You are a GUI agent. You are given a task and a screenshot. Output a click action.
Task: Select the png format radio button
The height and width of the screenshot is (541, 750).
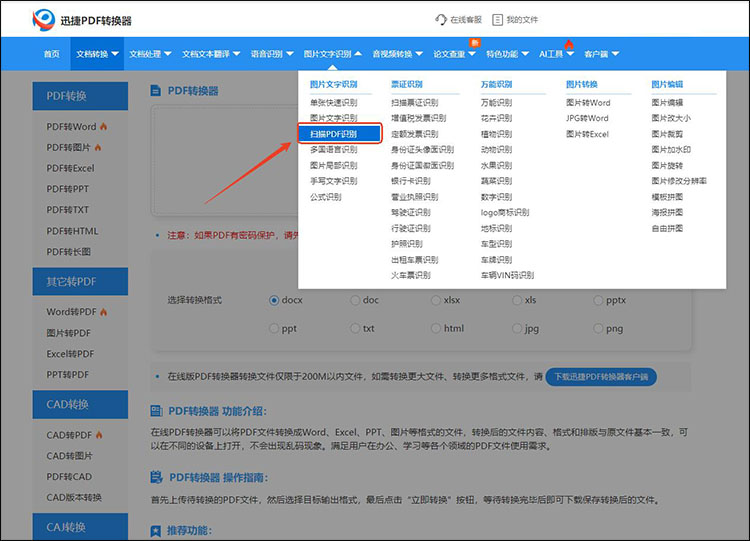pyautogui.click(x=598, y=329)
